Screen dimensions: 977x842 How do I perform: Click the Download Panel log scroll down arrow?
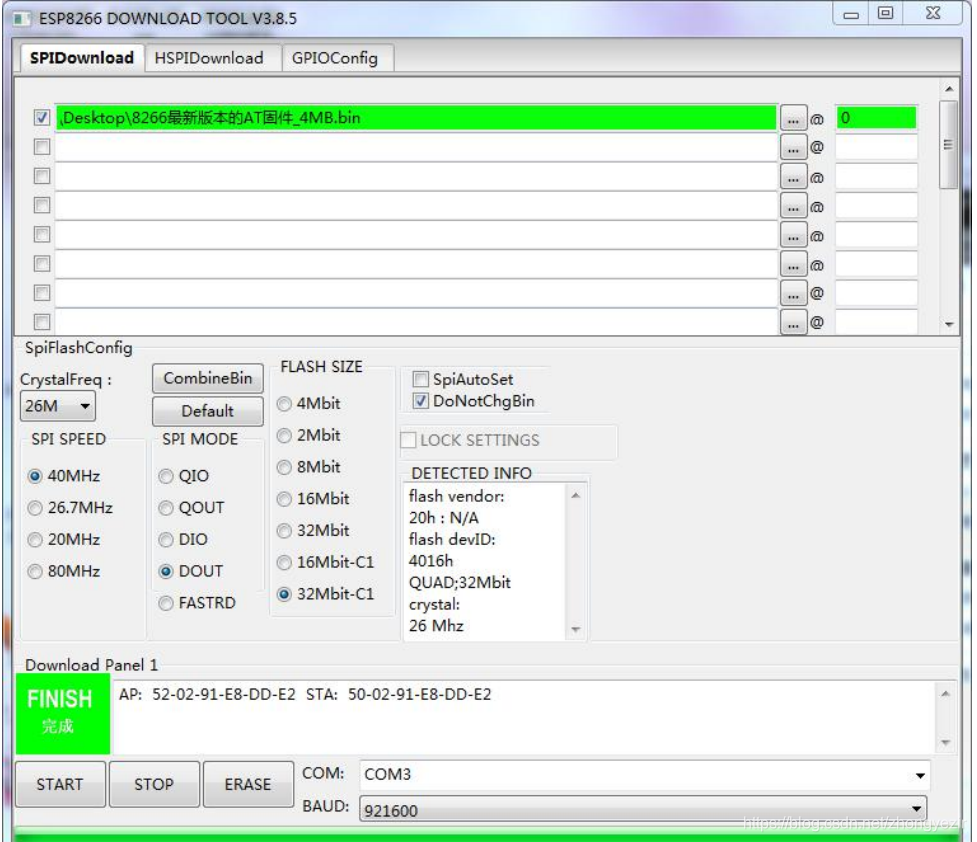tap(945, 742)
